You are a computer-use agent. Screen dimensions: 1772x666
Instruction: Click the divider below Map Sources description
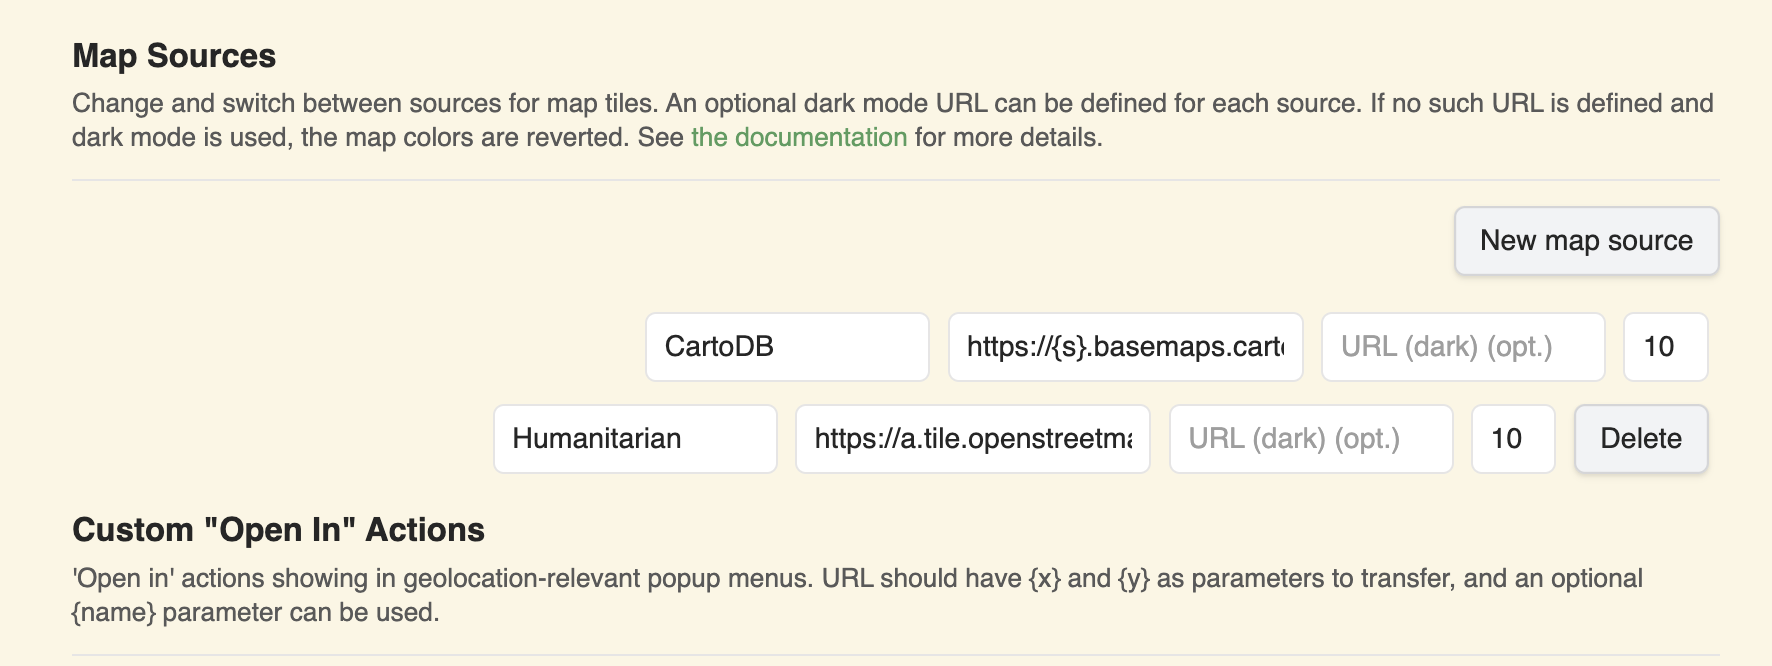pos(896,180)
